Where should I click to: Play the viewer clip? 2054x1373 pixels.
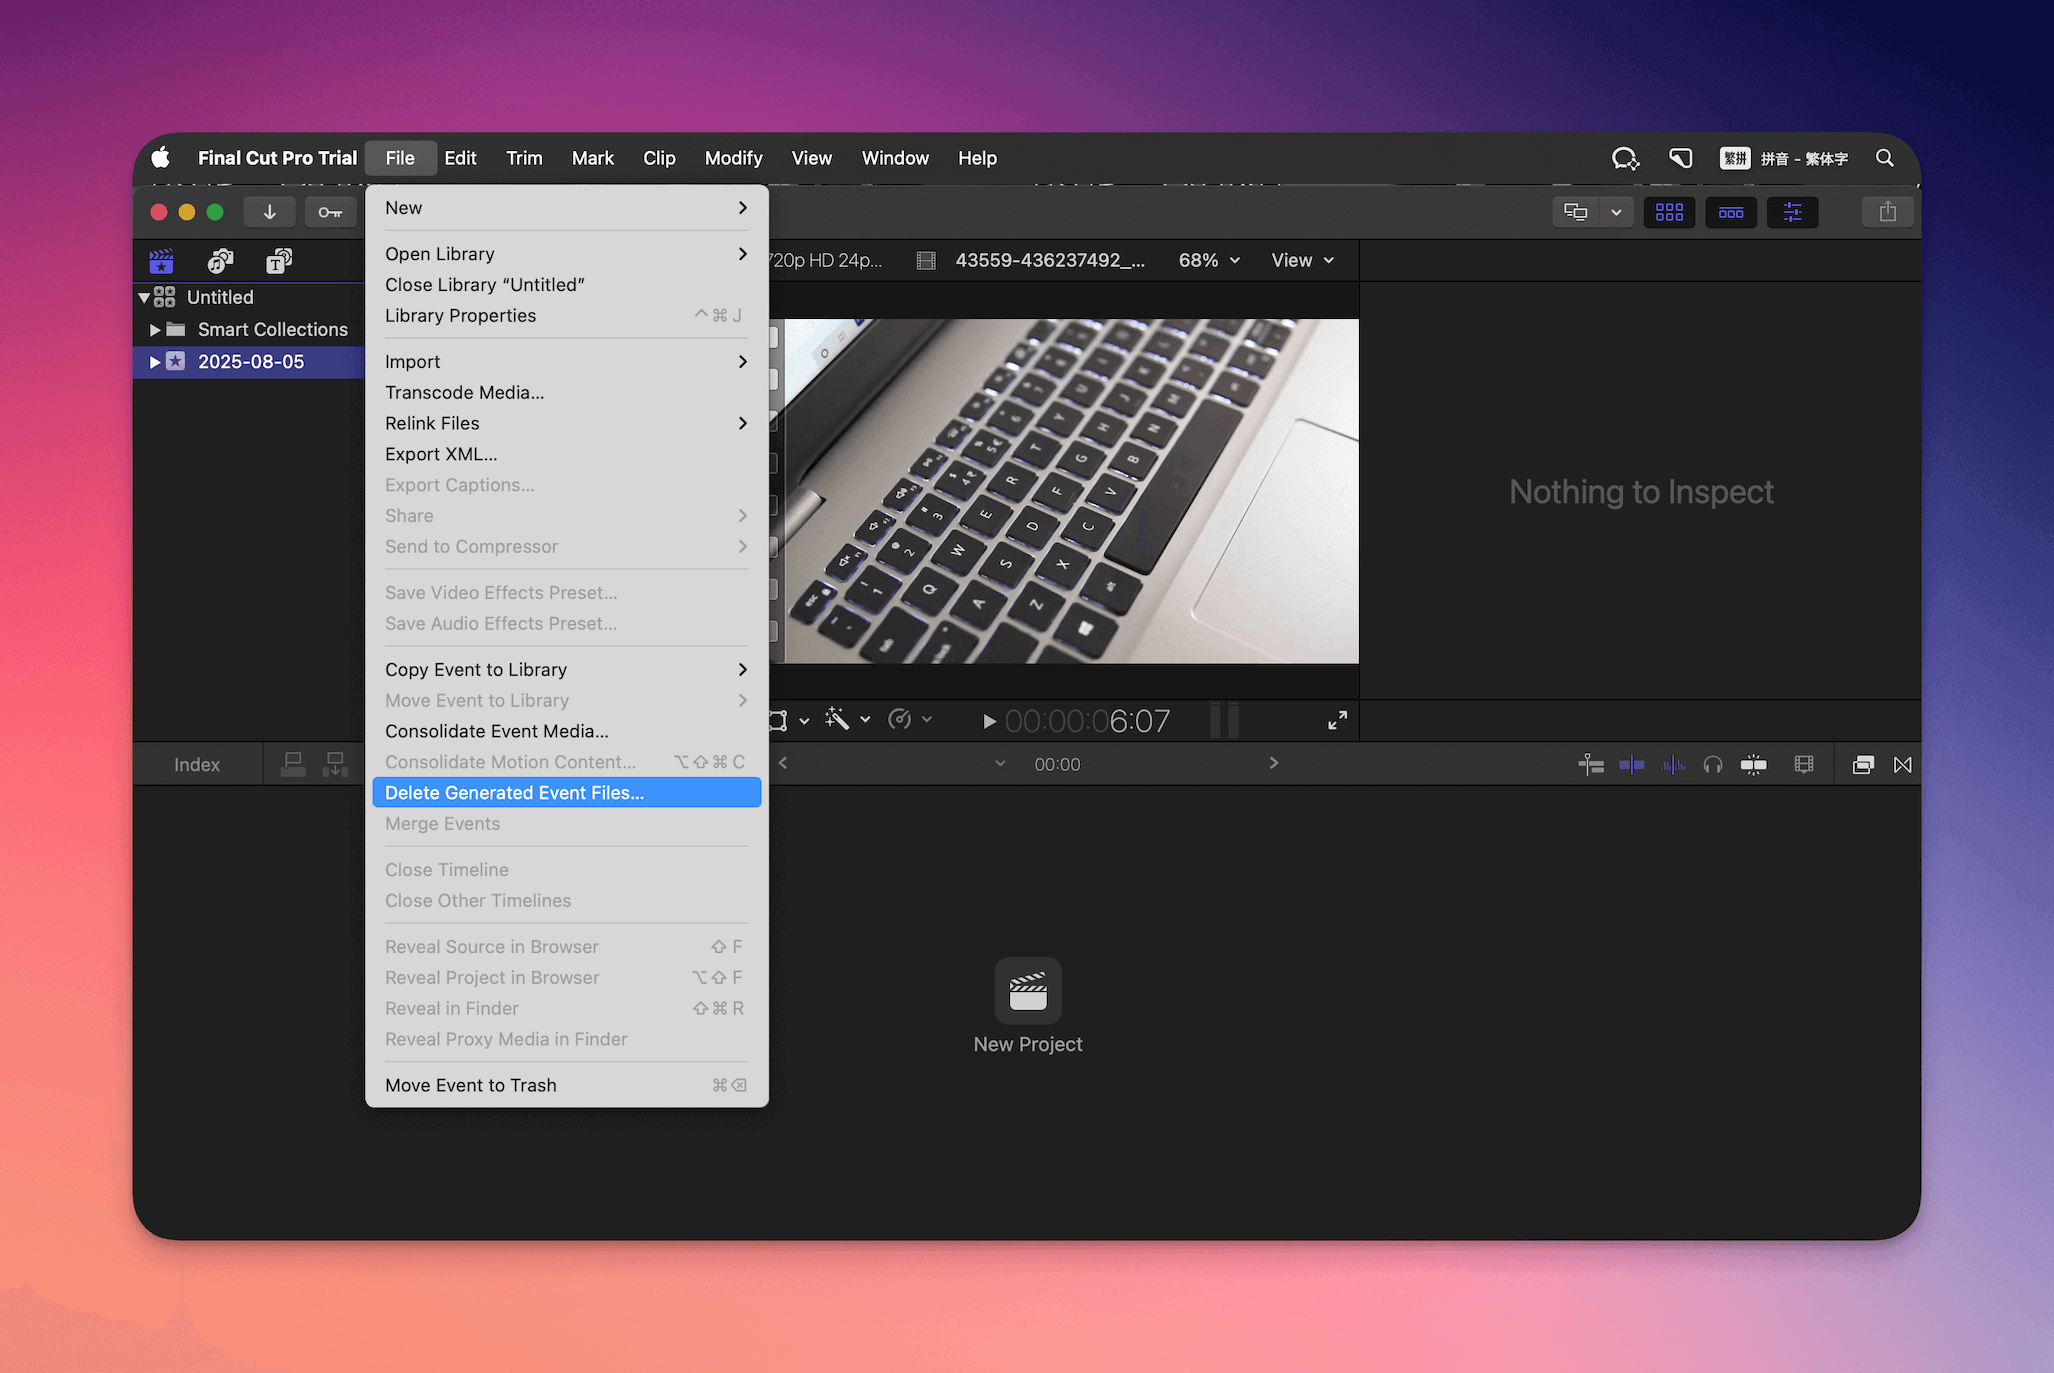click(988, 721)
